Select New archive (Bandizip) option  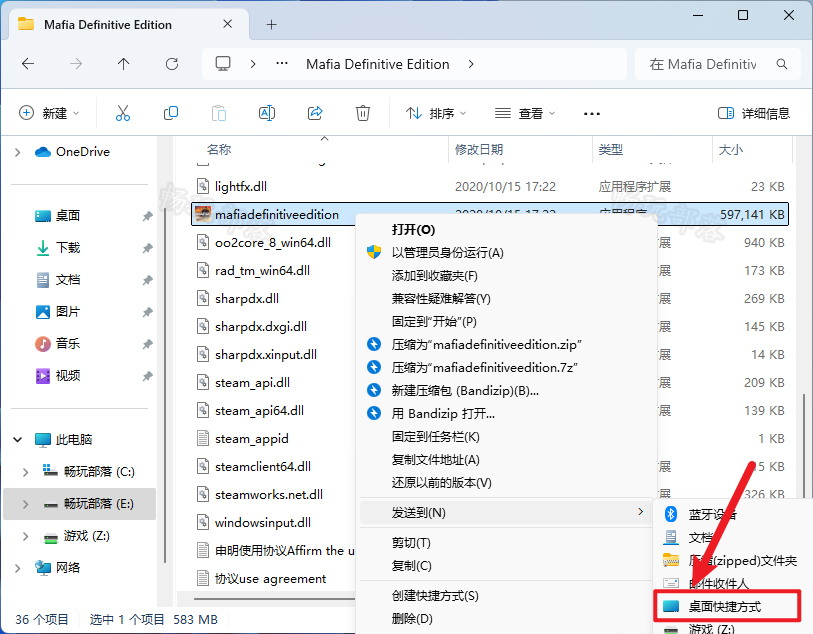point(465,390)
